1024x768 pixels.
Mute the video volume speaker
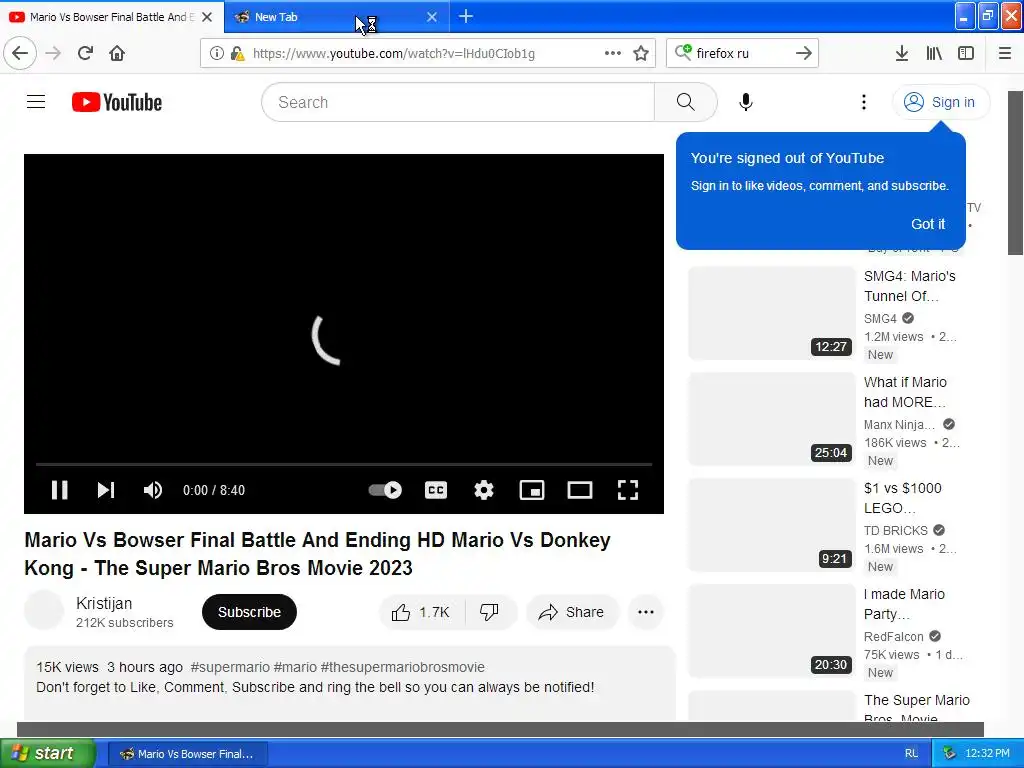click(153, 490)
